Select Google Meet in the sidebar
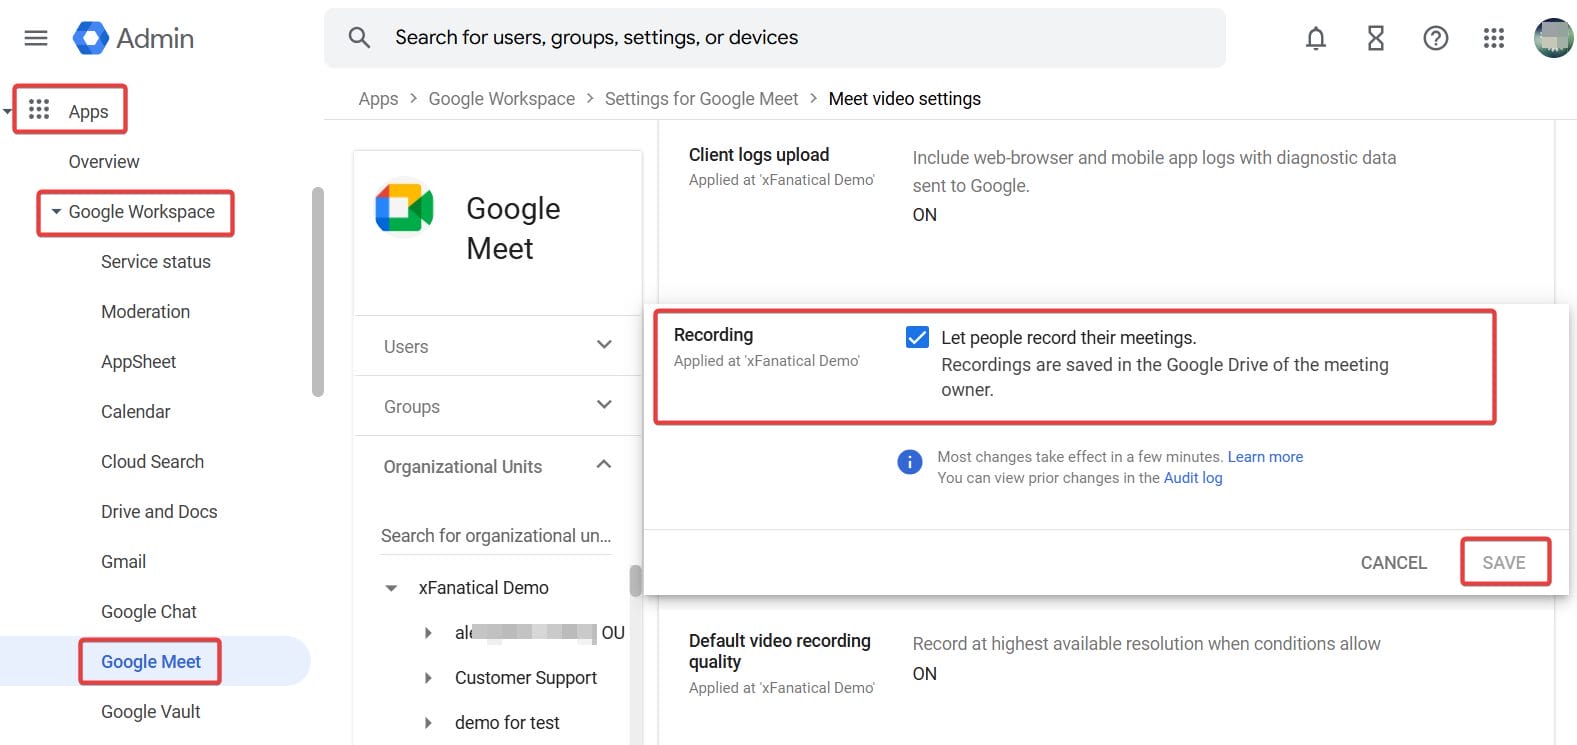Viewport: 1577px width, 745px height. (x=151, y=662)
